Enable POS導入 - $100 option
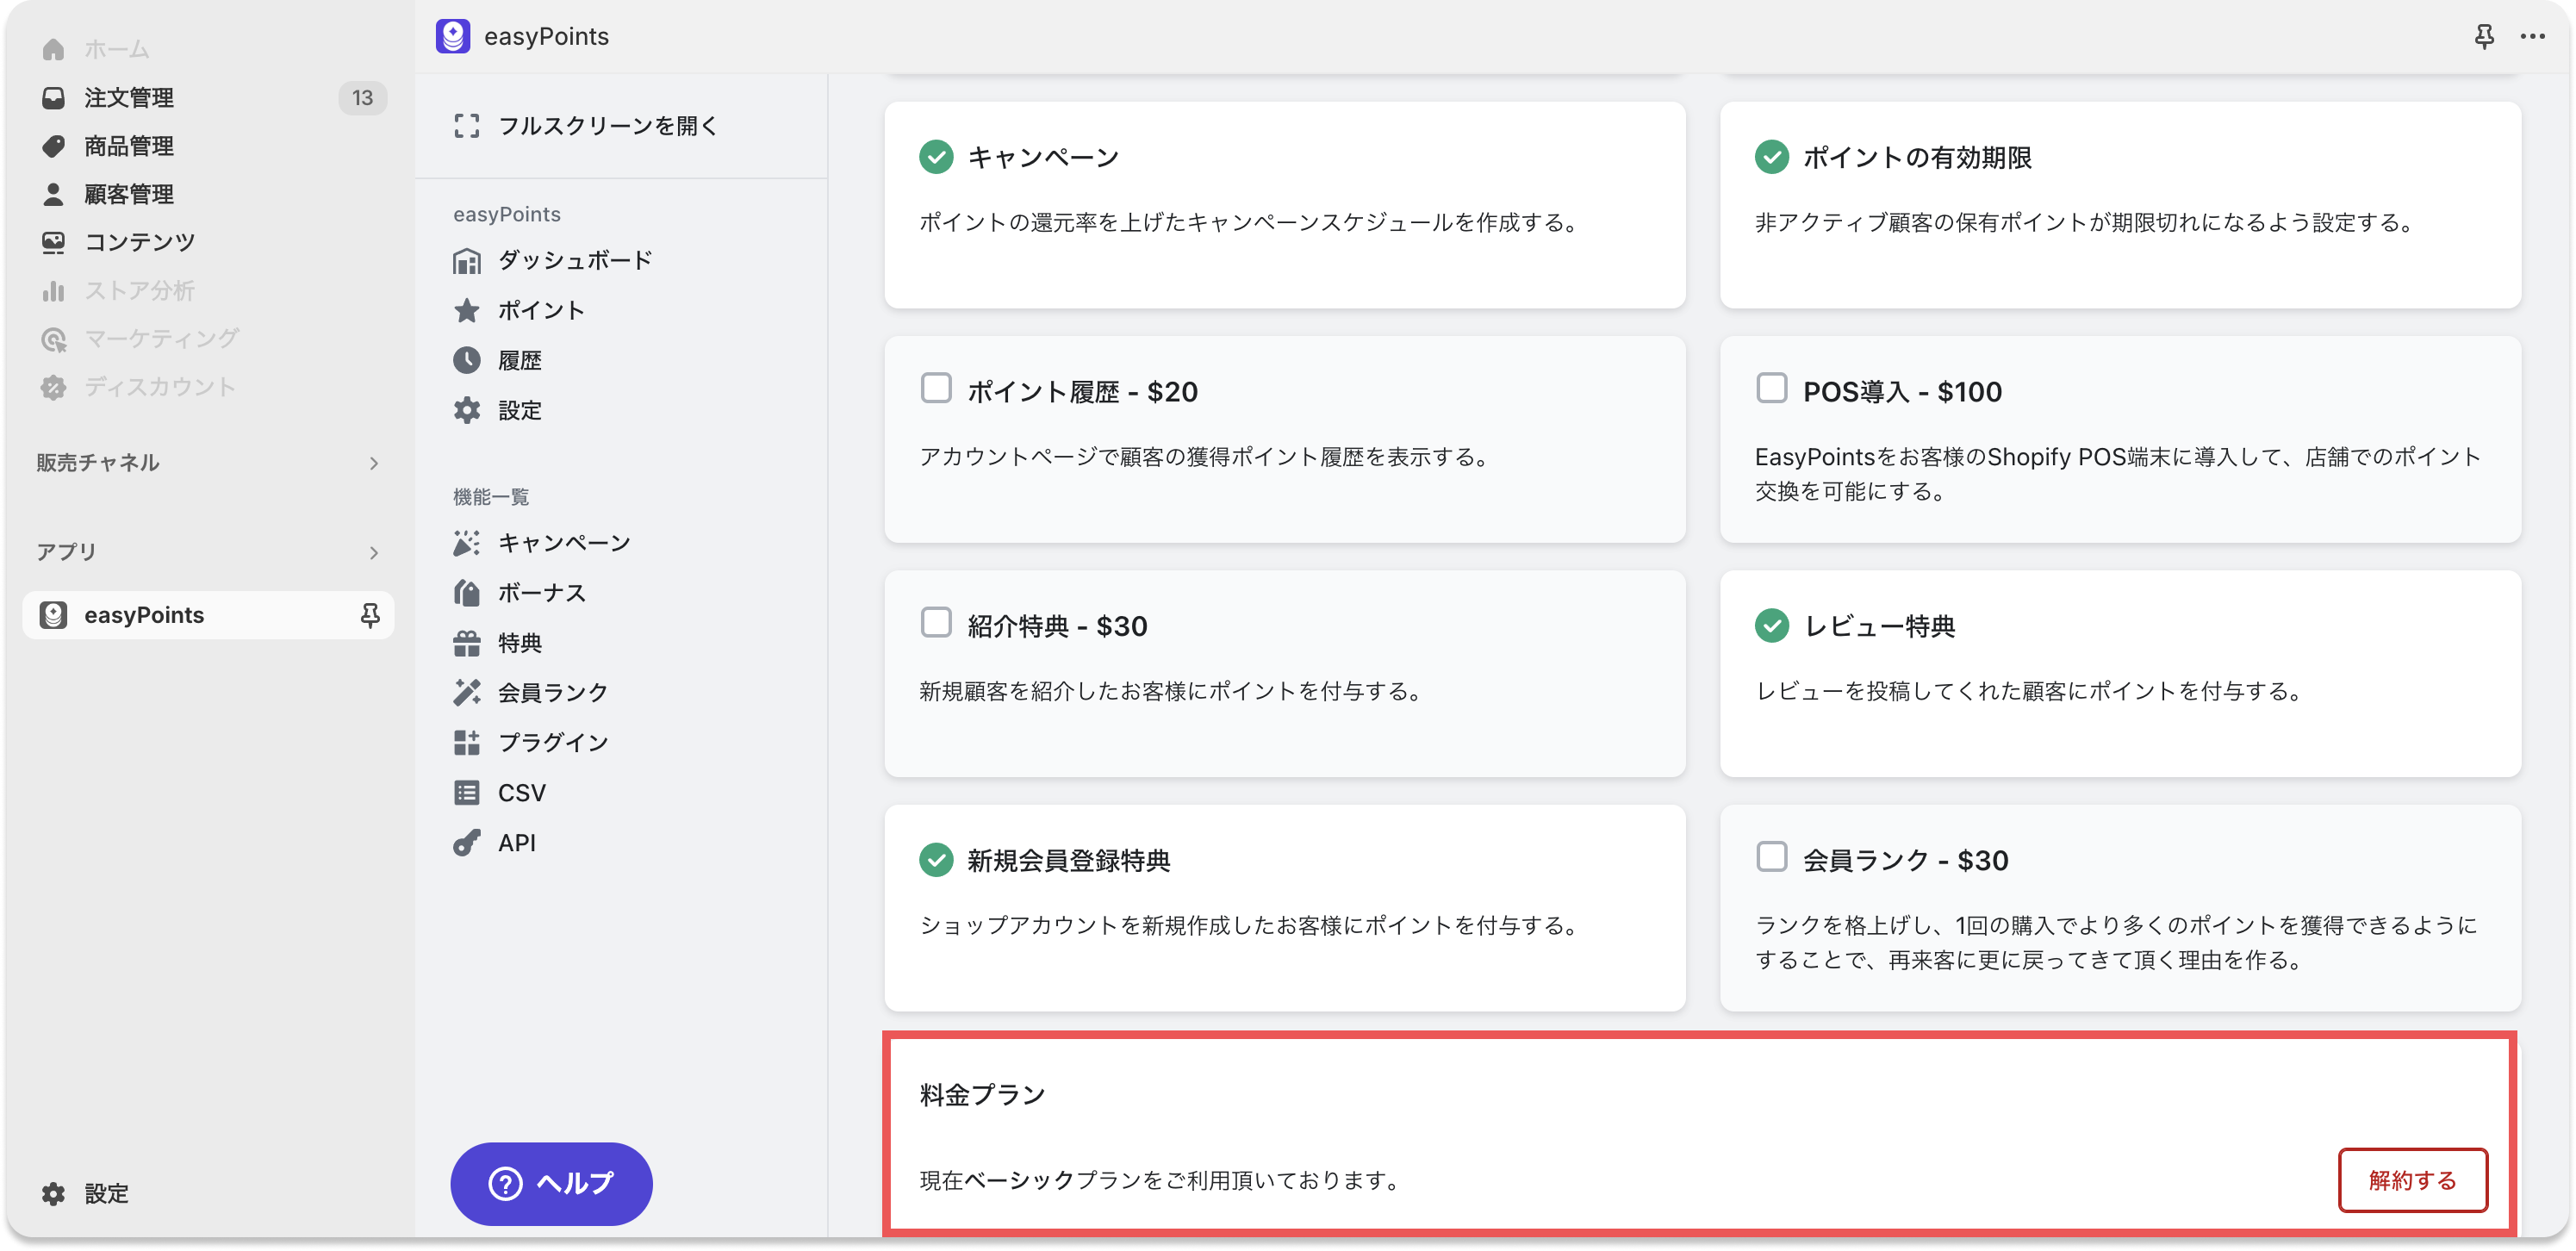The width and height of the screenshot is (2576, 1251). [x=1771, y=388]
